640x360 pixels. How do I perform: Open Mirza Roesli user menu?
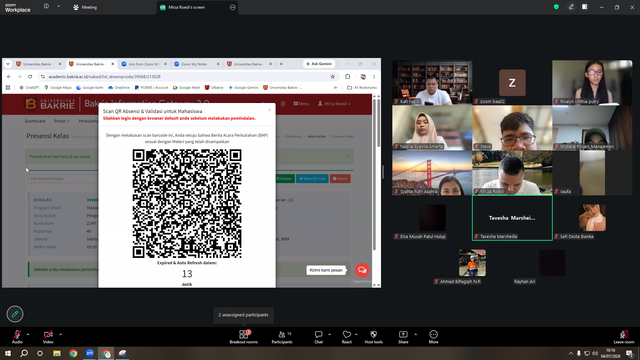[334, 104]
